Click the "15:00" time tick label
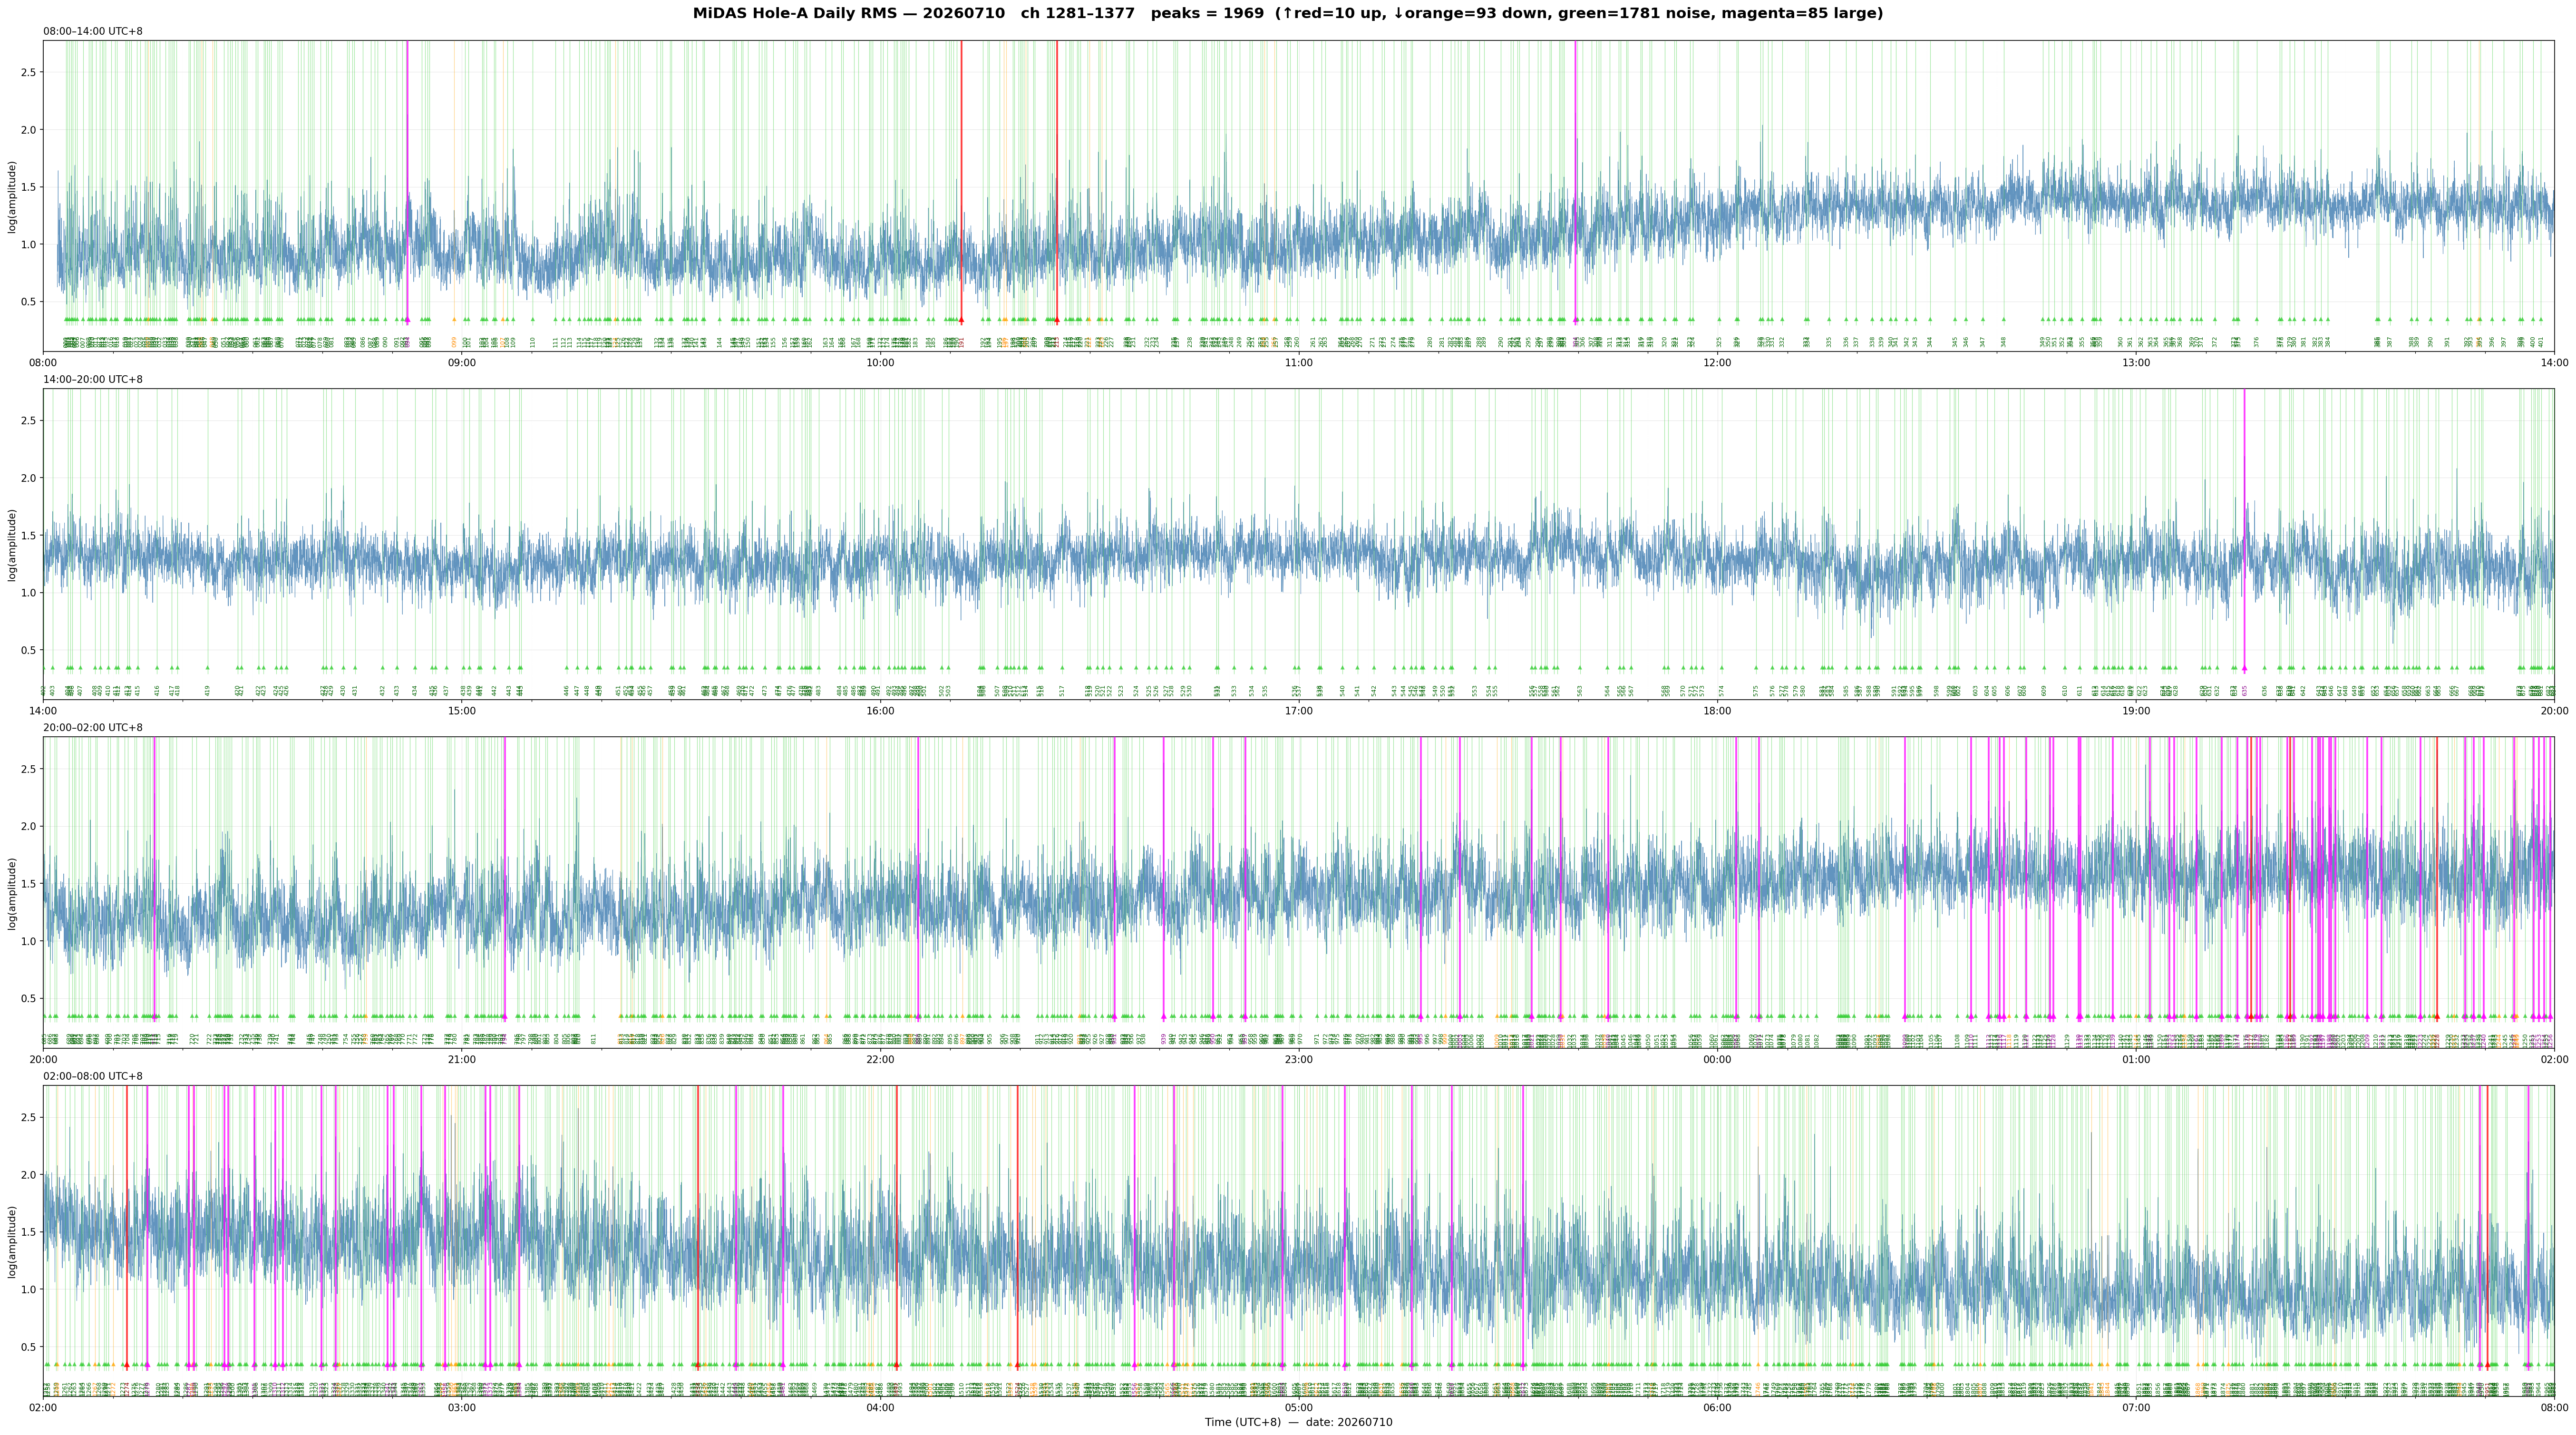This screenshot has height=1435, width=2576. pos(462,711)
